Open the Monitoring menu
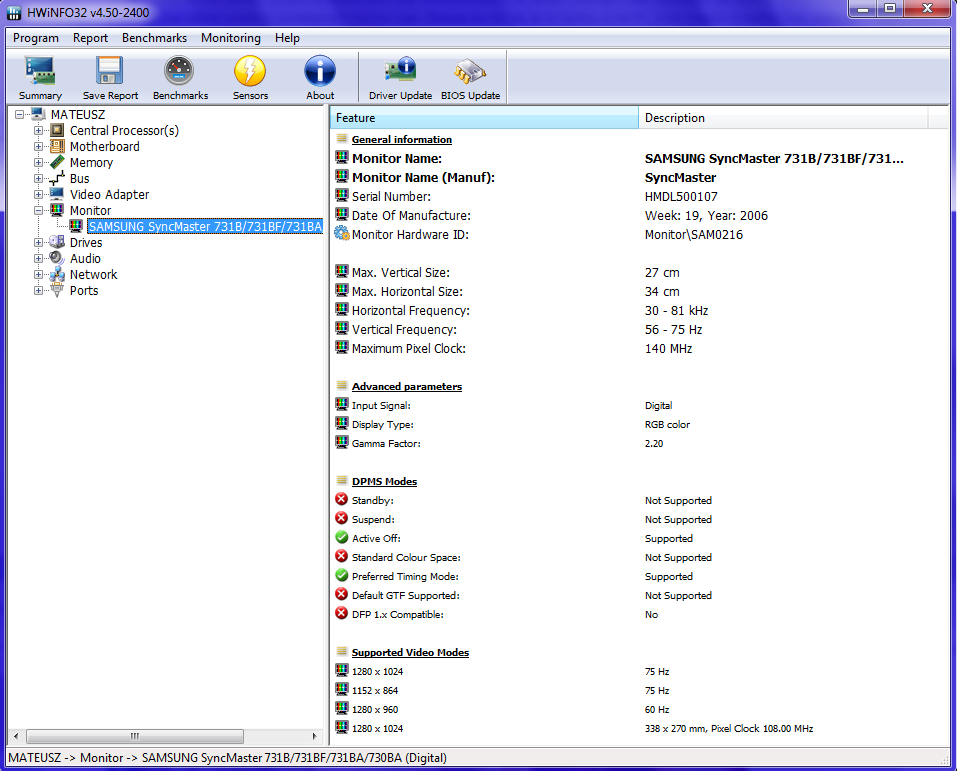The height and width of the screenshot is (771, 957). pyautogui.click(x=231, y=38)
